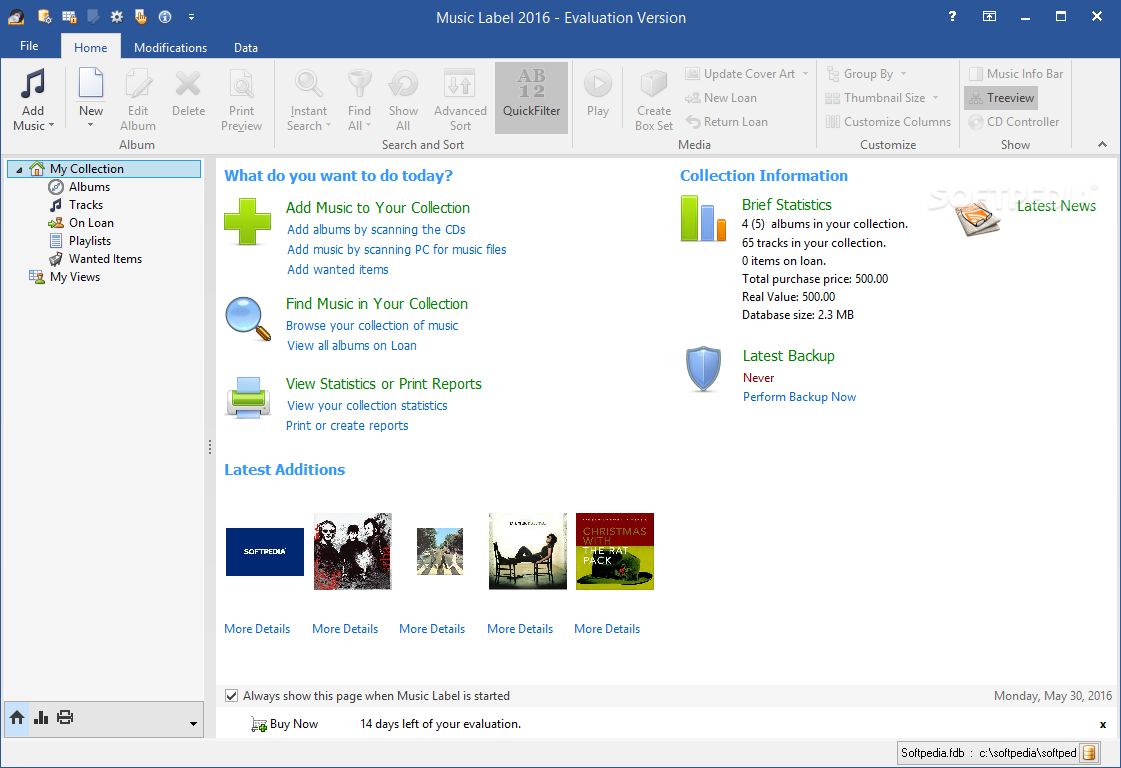Screen dimensions: 1121x768
Task: Click Add music by scanning PC link
Action: coord(397,250)
